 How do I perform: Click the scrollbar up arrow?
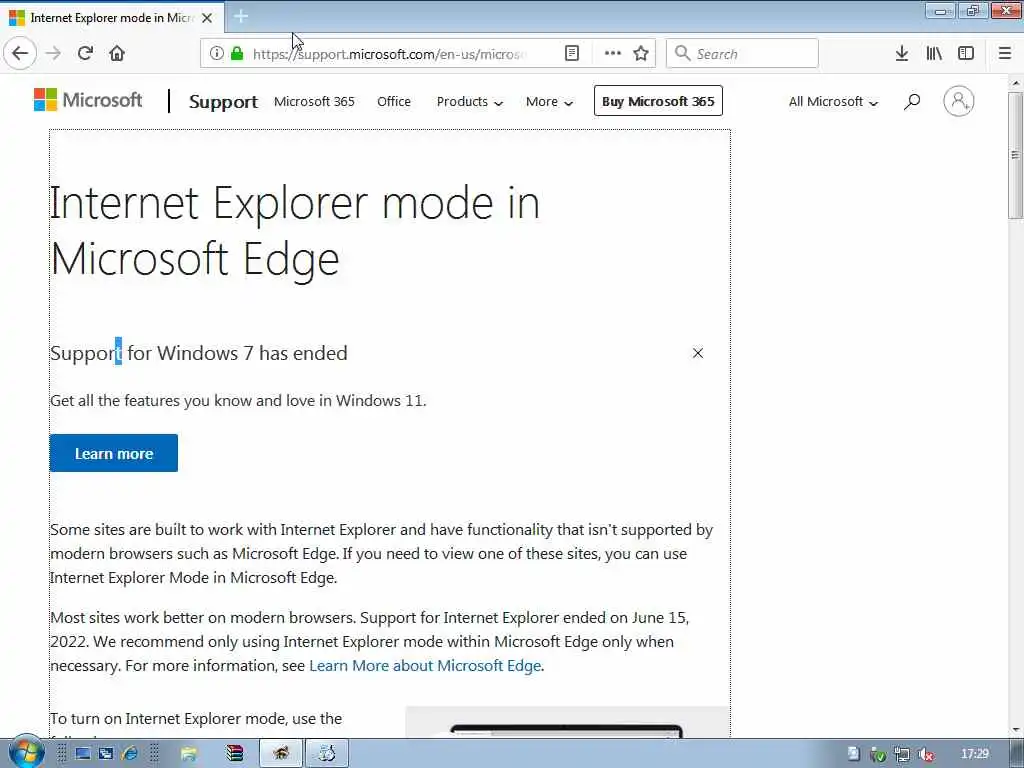(x=1016, y=83)
